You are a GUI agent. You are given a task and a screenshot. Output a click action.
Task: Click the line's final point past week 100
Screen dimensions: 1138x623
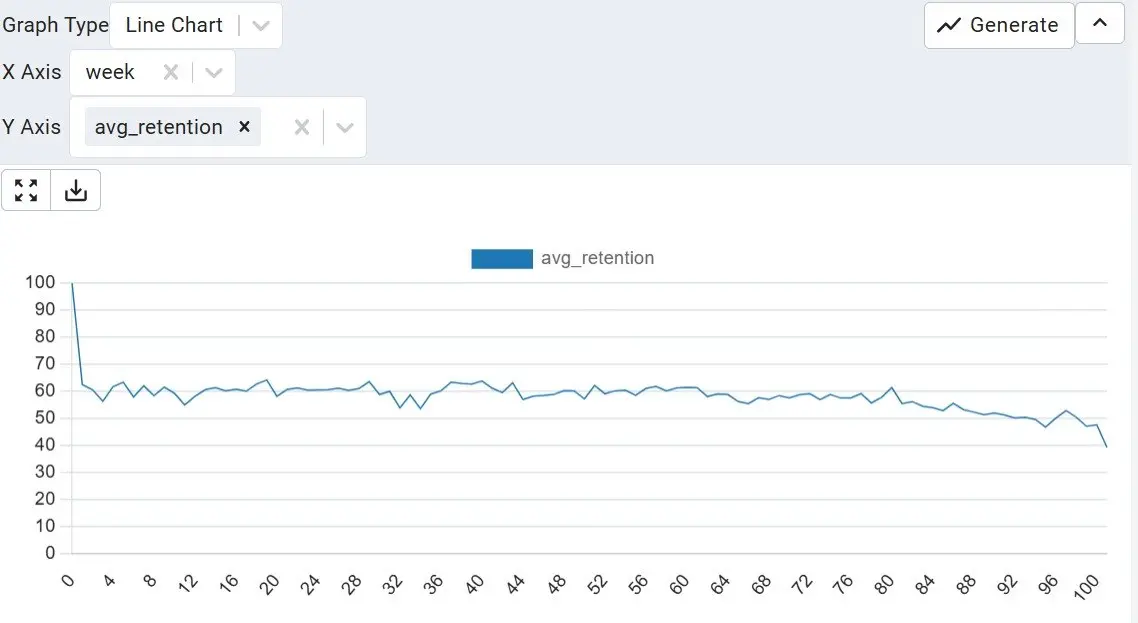1107,446
